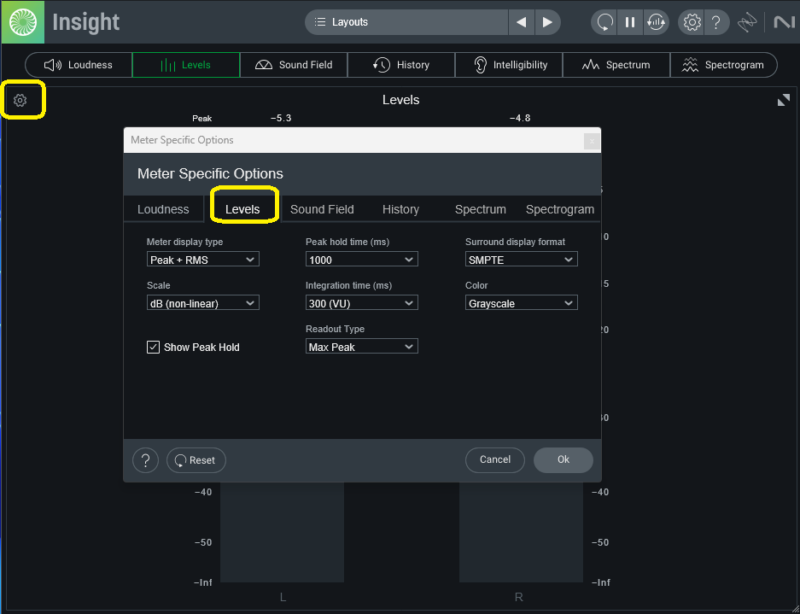Go to the previous layout
Image resolution: width=800 pixels, height=614 pixels.
tap(521, 22)
